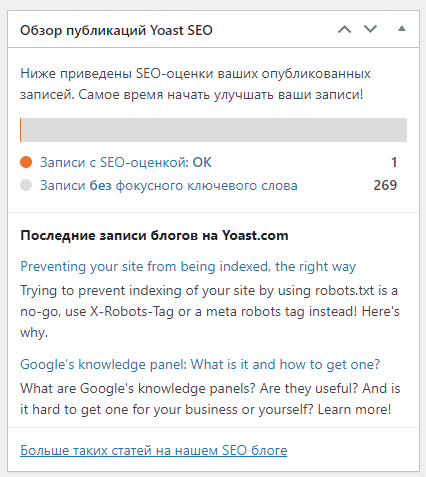Open 'Больше таких статей на нашем SEO блоге'
This screenshot has width=426, height=477.
click(154, 450)
